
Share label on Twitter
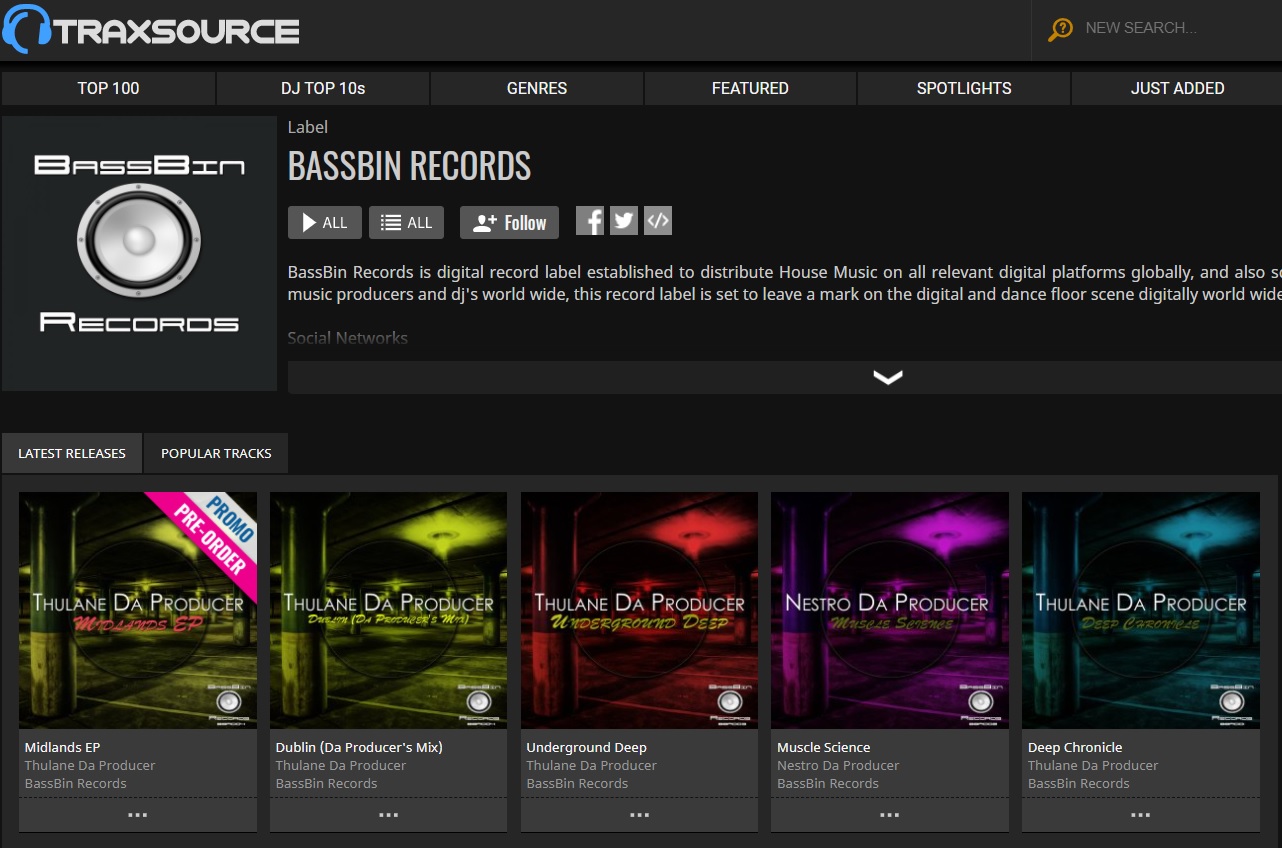pyautogui.click(x=624, y=221)
